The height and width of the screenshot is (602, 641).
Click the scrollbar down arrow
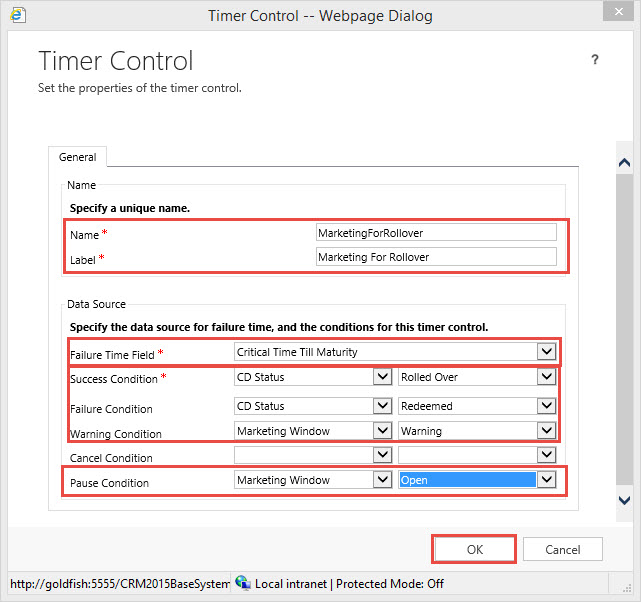point(625,500)
